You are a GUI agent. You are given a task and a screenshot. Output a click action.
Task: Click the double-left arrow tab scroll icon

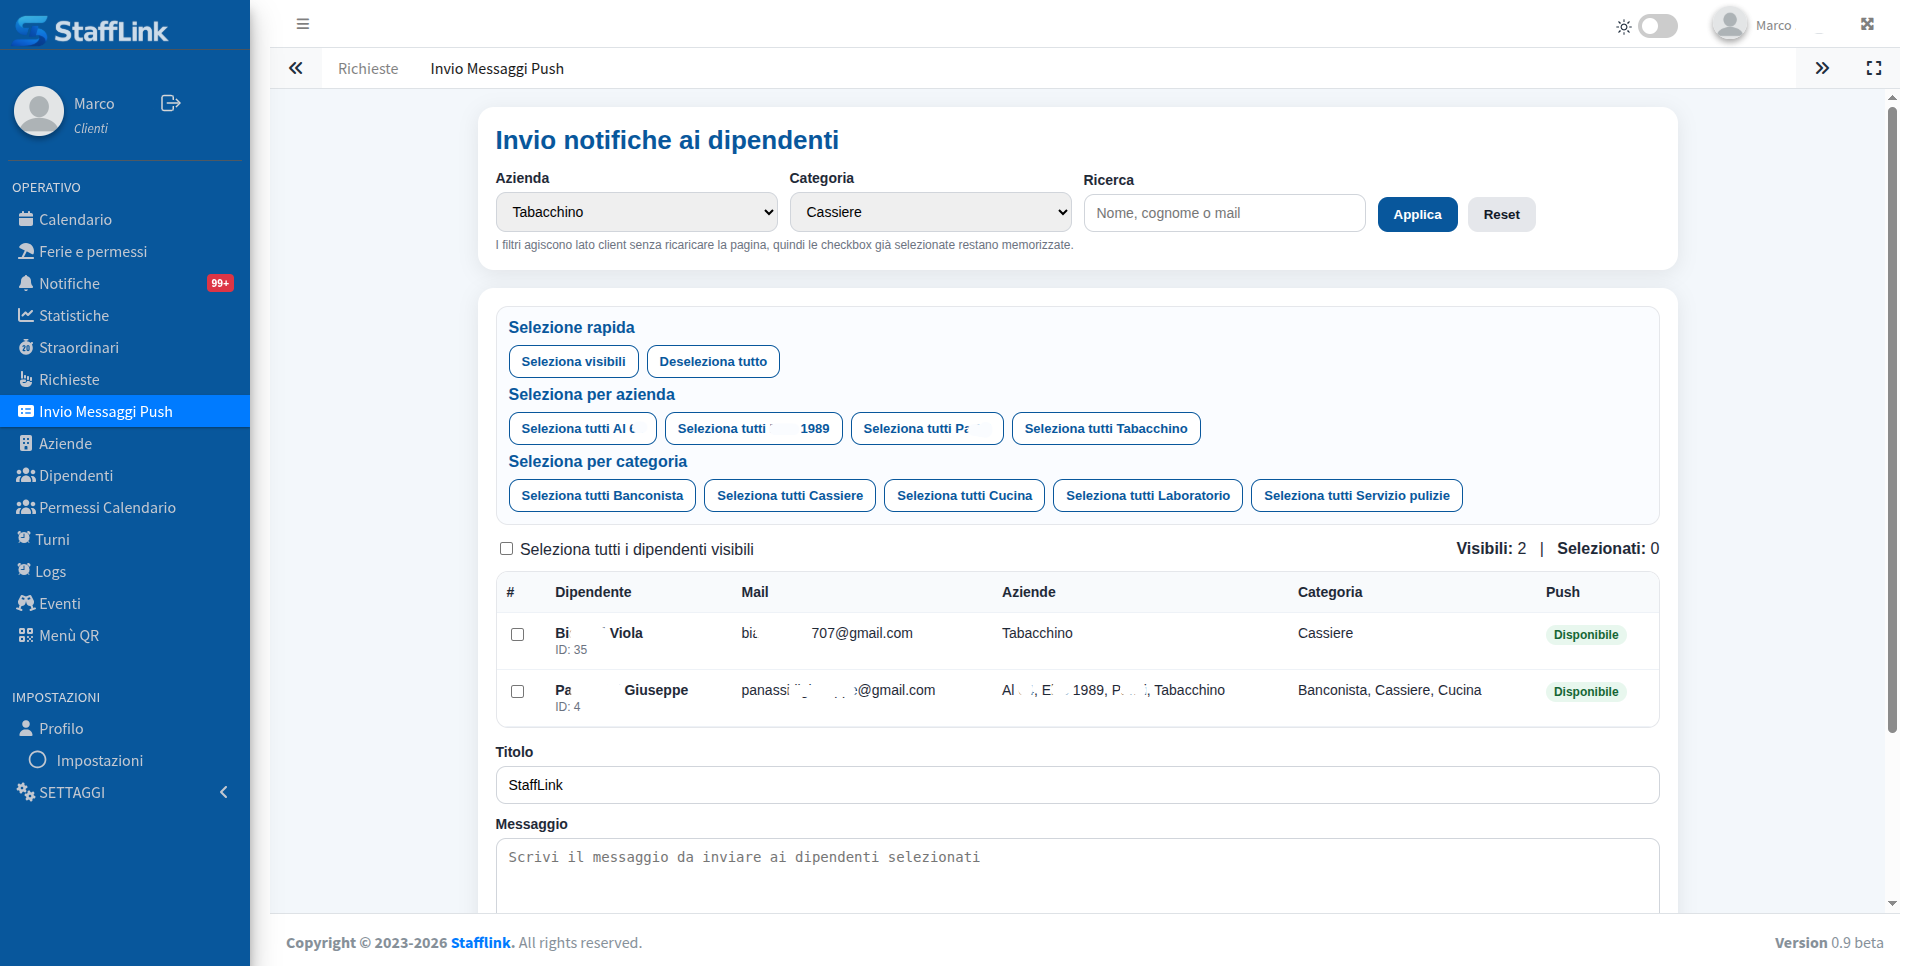pos(296,68)
